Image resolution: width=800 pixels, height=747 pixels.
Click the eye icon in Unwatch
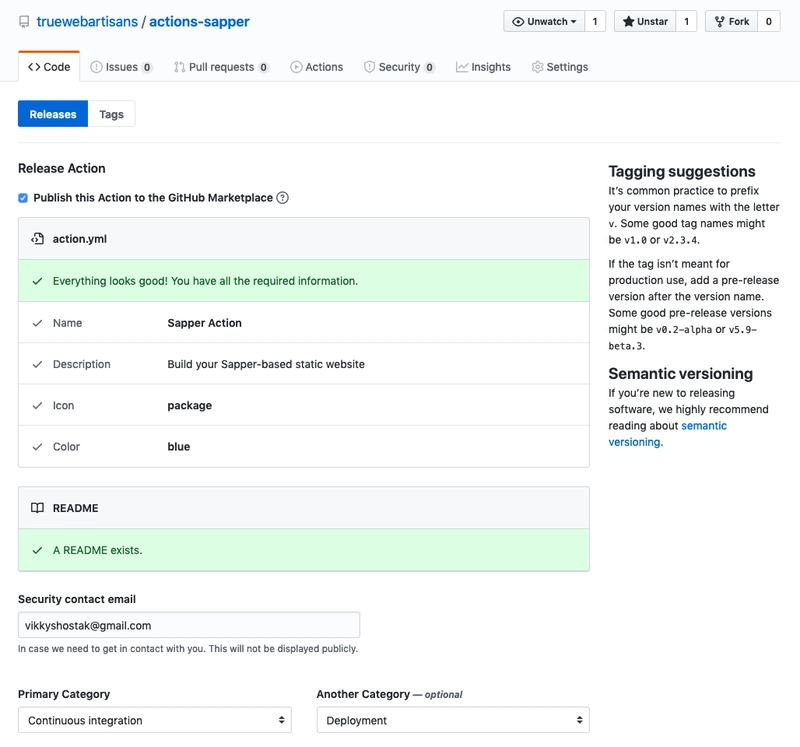coord(518,21)
